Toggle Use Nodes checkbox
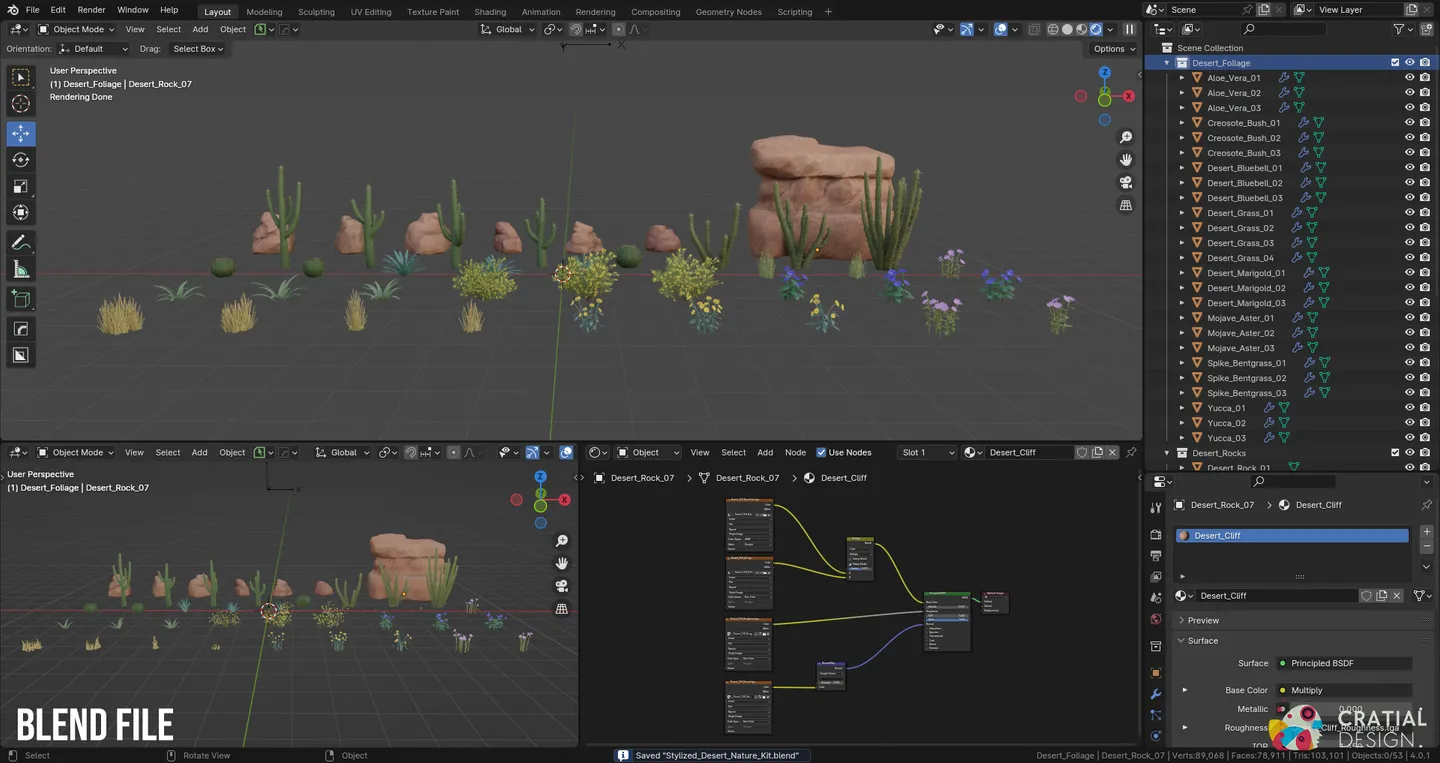 (821, 453)
